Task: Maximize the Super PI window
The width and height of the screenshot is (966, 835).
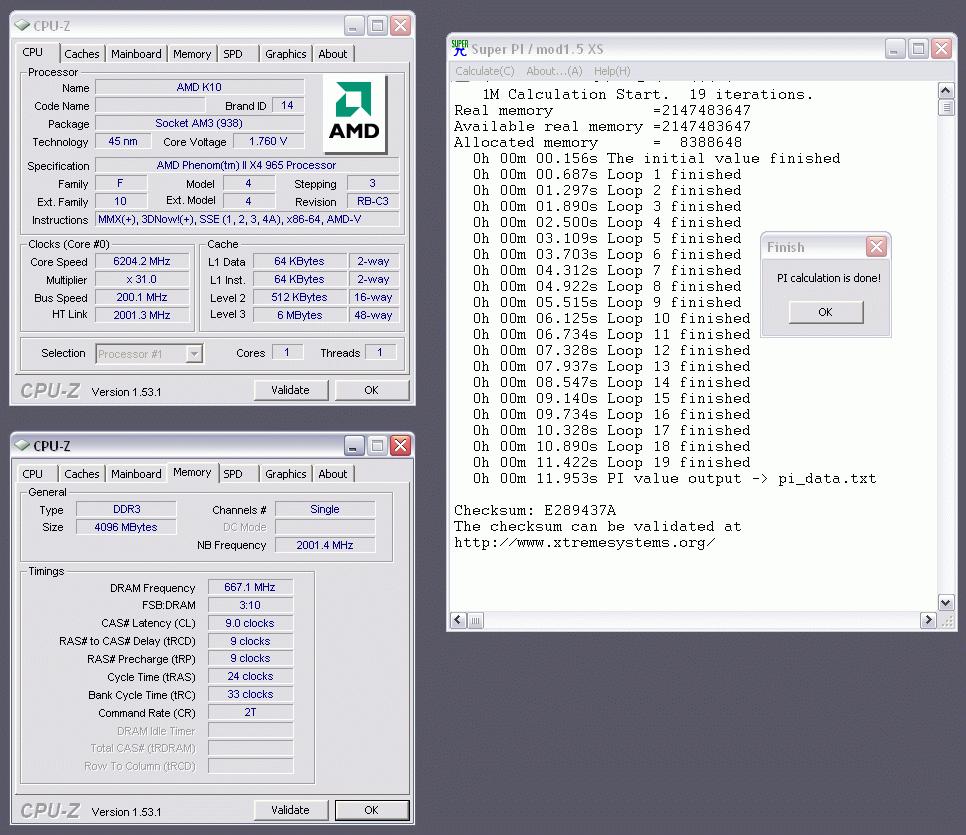Action: (918, 49)
